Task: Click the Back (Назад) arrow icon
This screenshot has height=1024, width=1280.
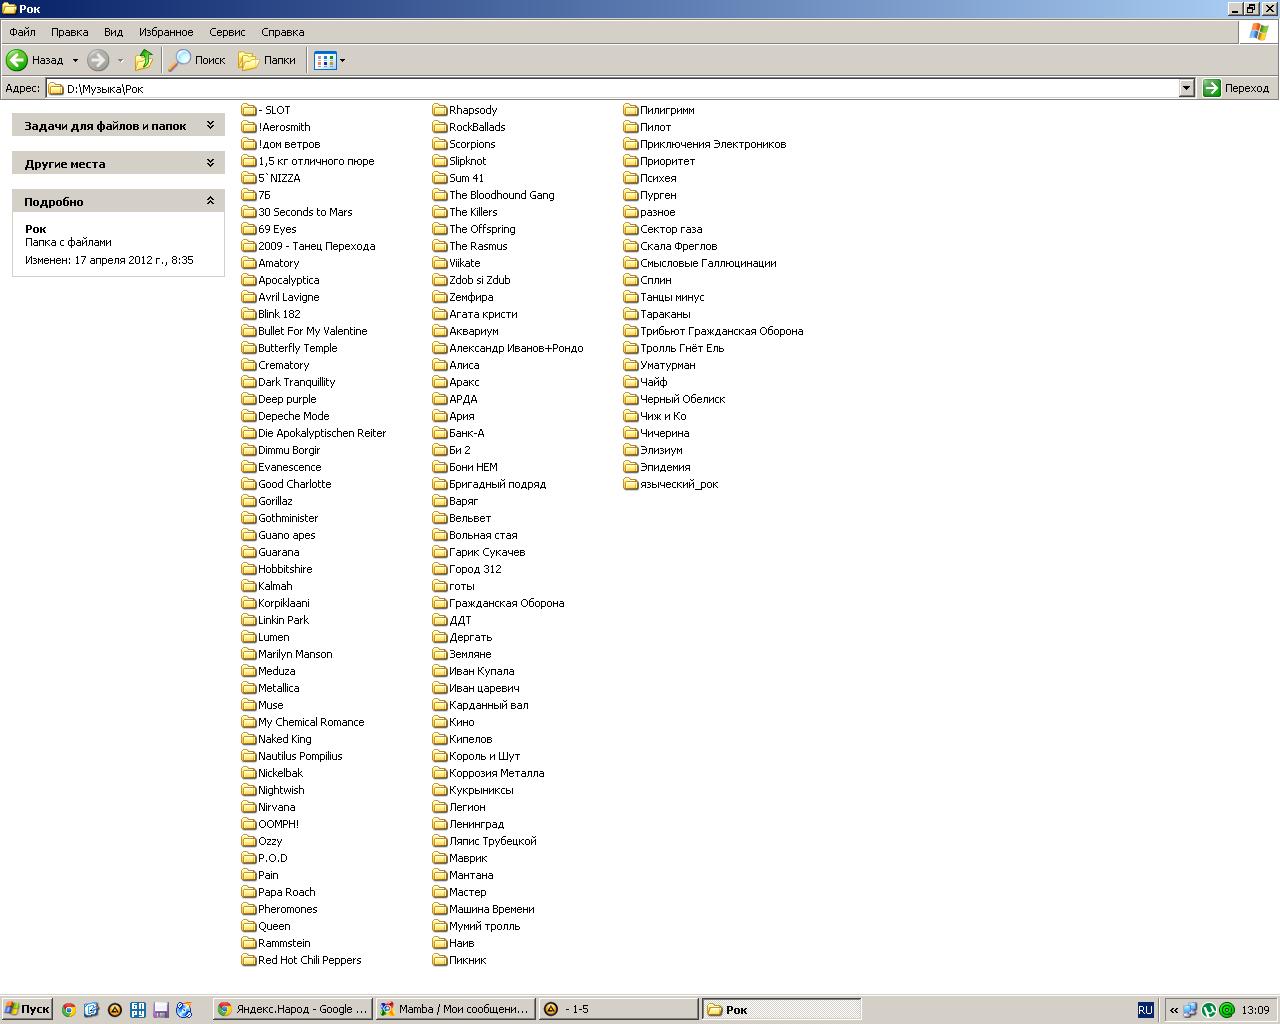Action: point(17,60)
